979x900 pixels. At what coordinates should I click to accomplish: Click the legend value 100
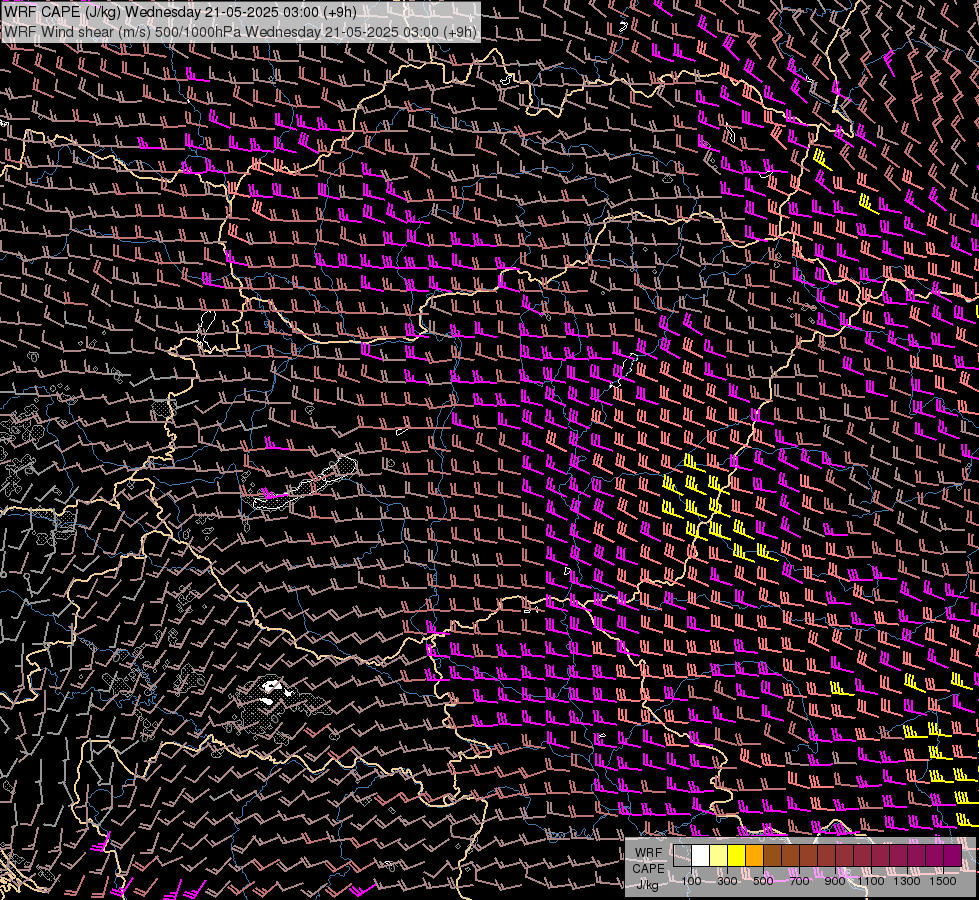[691, 881]
